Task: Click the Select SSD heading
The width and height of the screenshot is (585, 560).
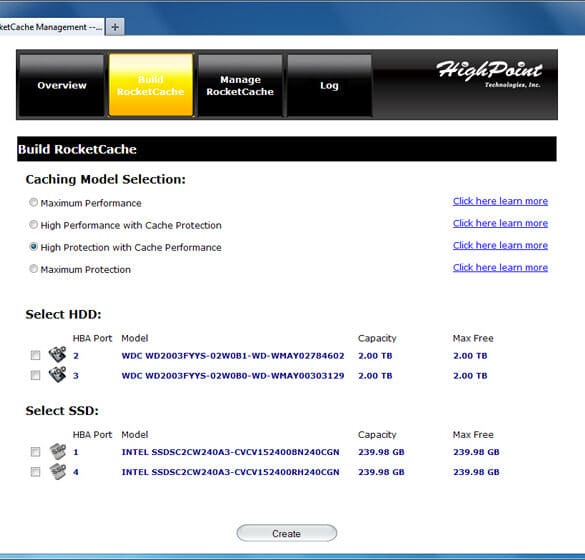Action: 62,411
